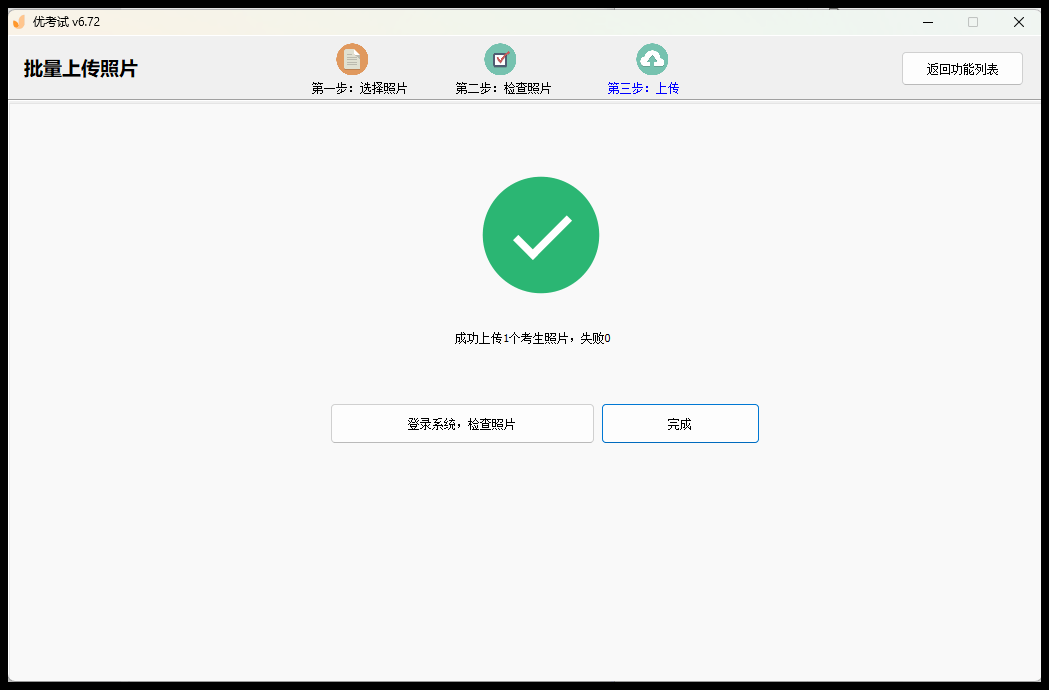This screenshot has height=690, width=1049.
Task: Click the 批量上传照片 page heading
Action: [80, 69]
